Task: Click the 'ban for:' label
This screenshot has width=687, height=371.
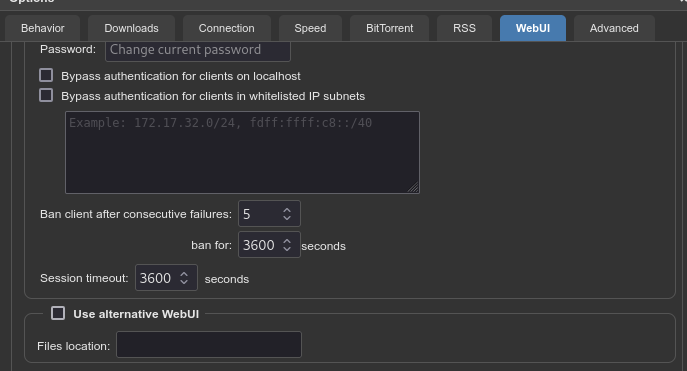Action: [x=212, y=245]
